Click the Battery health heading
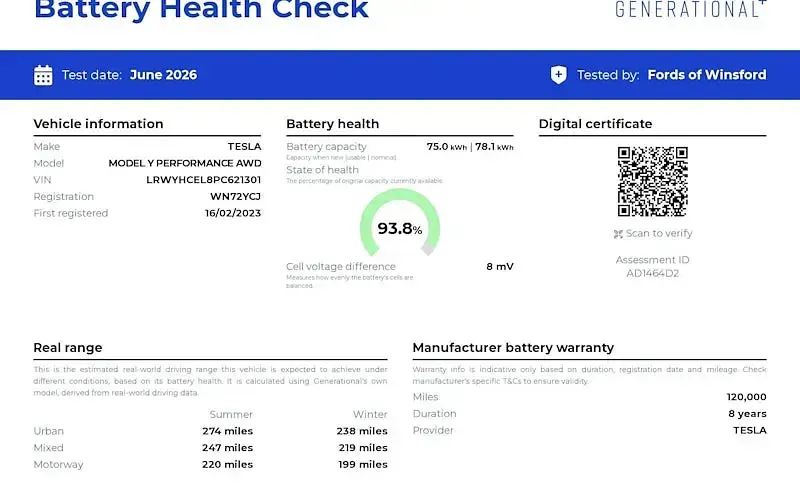Viewport: 800px width, 500px height. click(x=333, y=124)
